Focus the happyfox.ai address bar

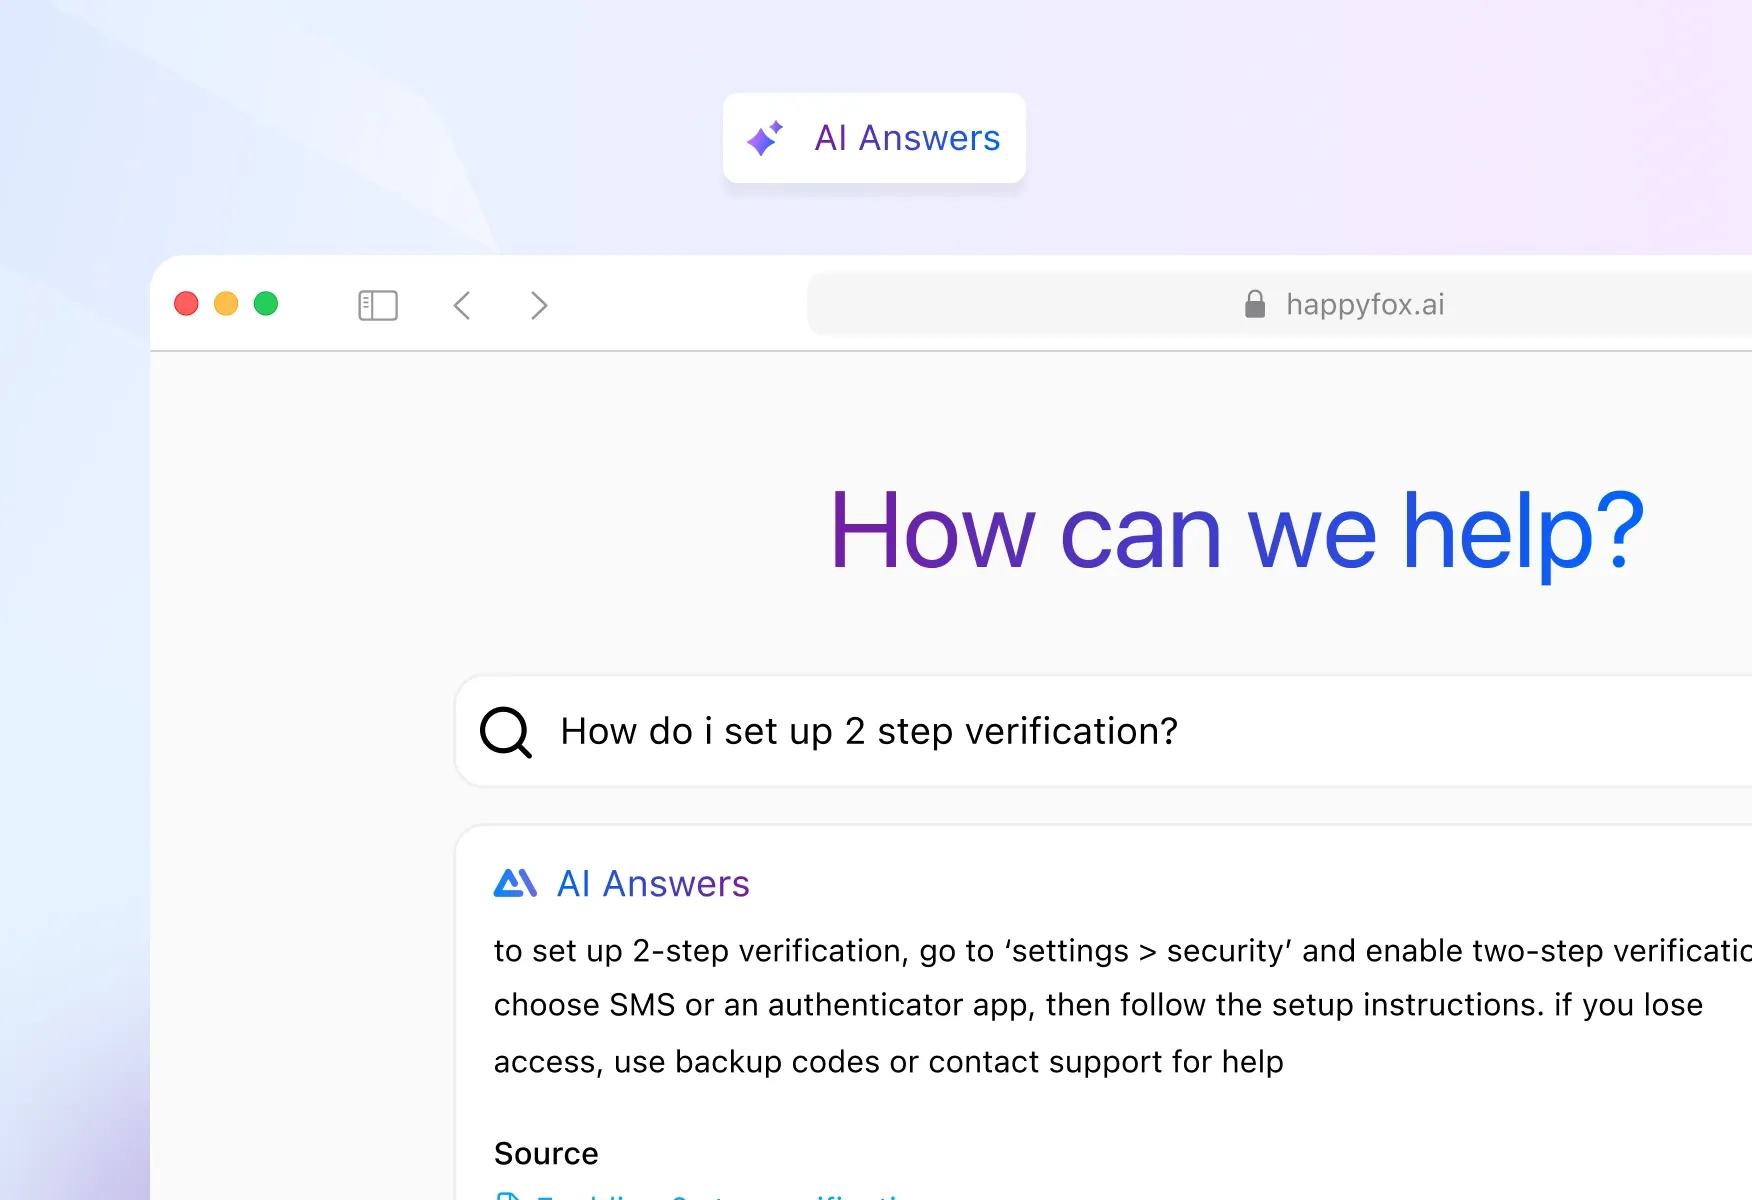tap(1365, 304)
